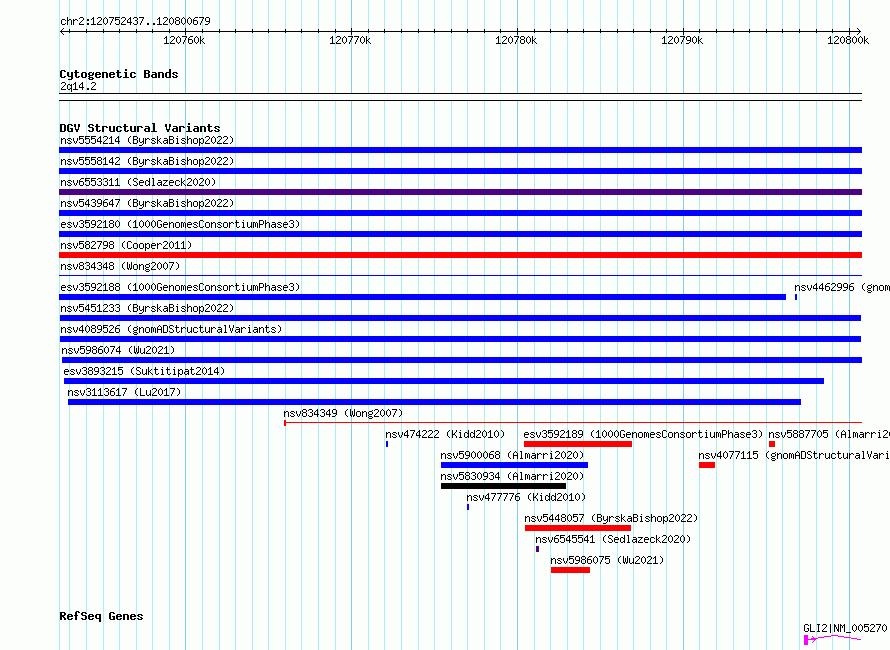Click the magenta GLI2 gene glyph
890x650 pixels.
click(833, 640)
